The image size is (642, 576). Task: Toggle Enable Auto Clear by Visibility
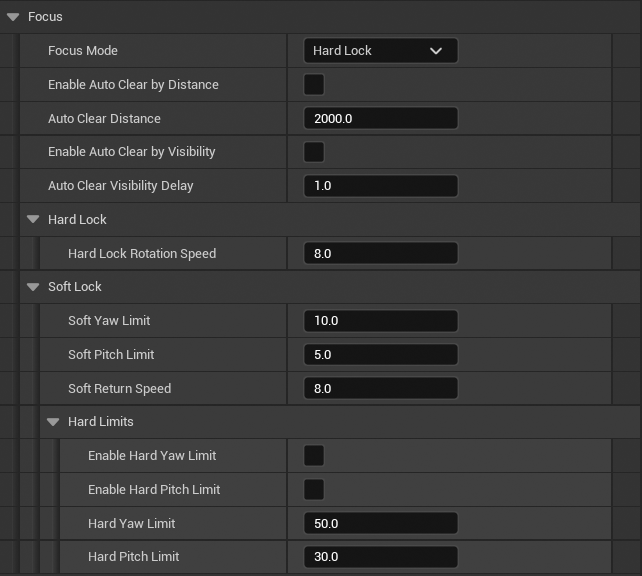(x=314, y=152)
